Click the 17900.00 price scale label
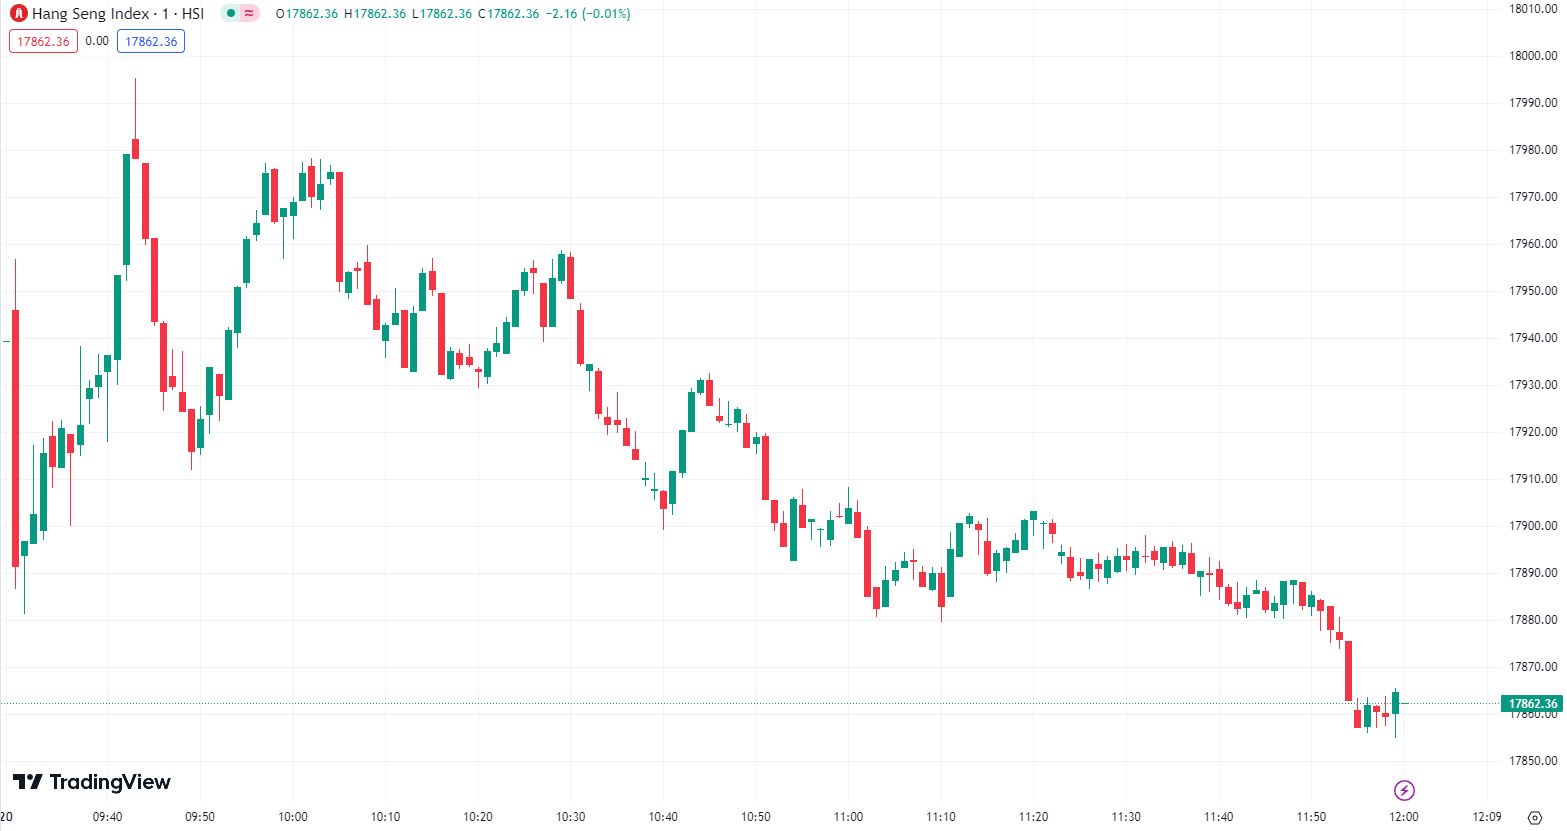1567x831 pixels. click(x=1532, y=526)
